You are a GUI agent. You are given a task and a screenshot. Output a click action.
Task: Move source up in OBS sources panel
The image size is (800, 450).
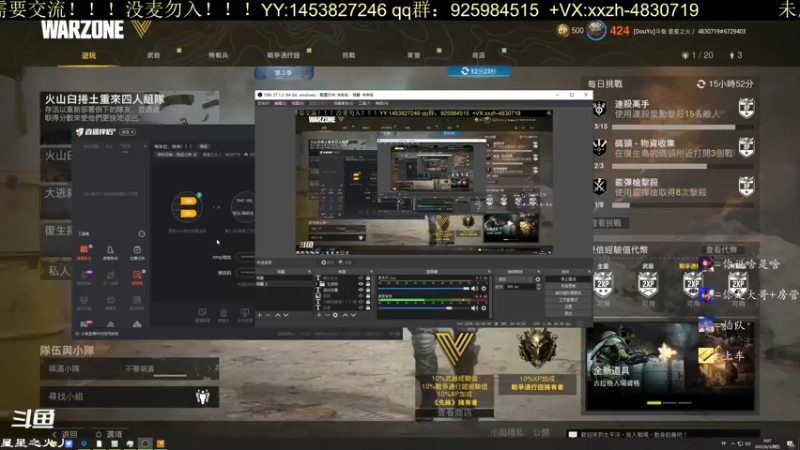pyautogui.click(x=345, y=315)
